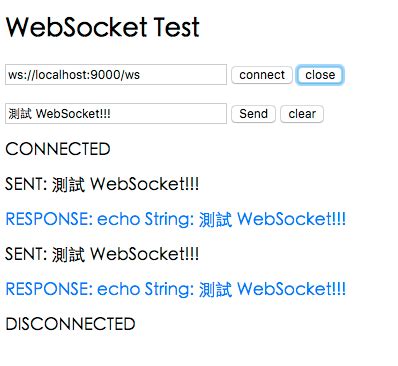Viewport: 398px width, 366px height.
Task: Clear the message log
Action: (302, 114)
